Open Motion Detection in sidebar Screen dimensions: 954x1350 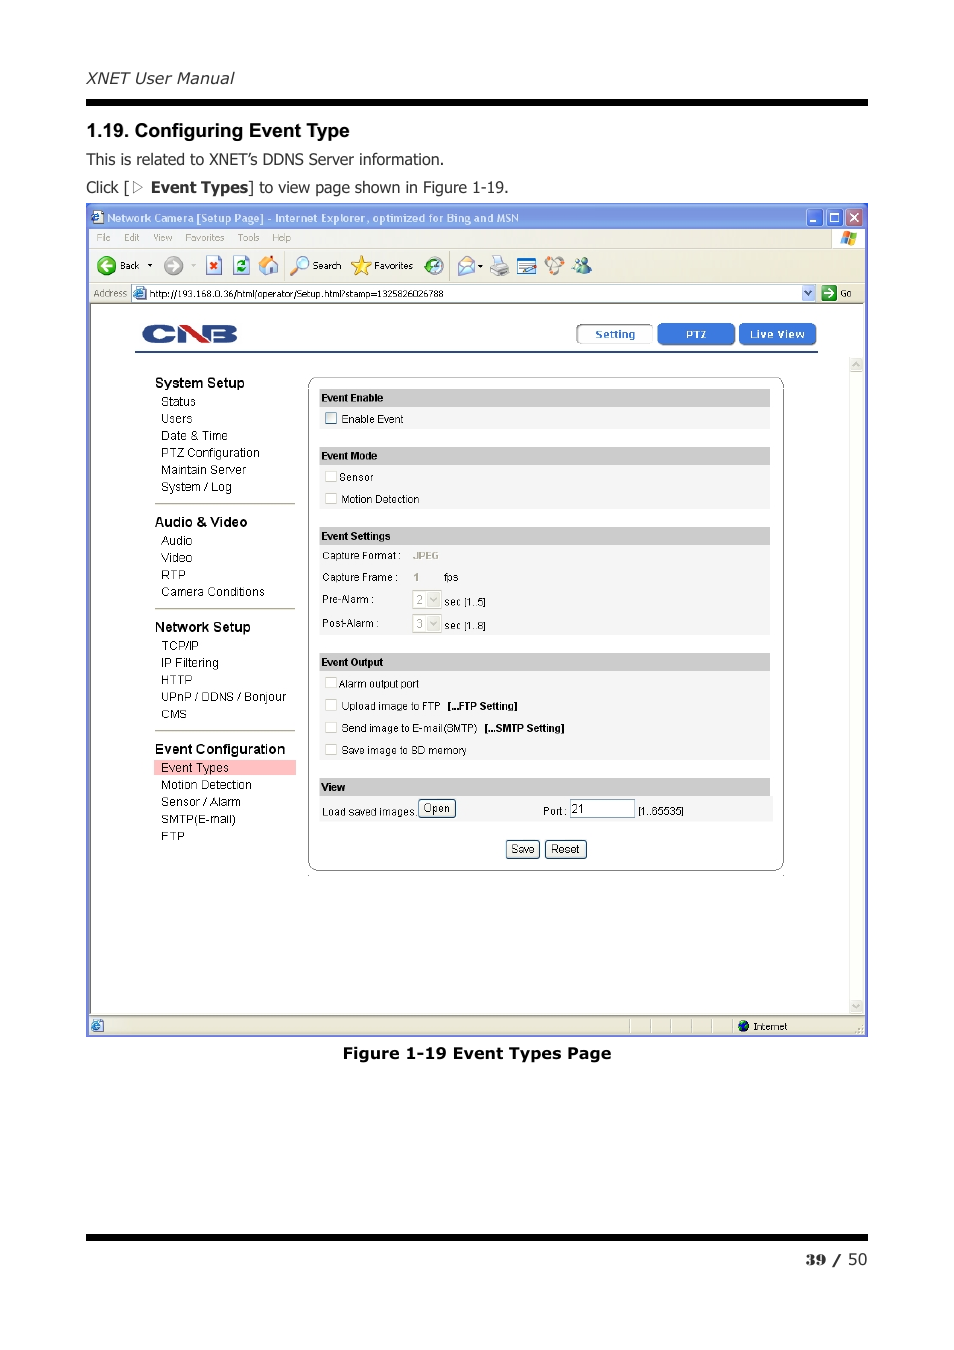(x=206, y=785)
